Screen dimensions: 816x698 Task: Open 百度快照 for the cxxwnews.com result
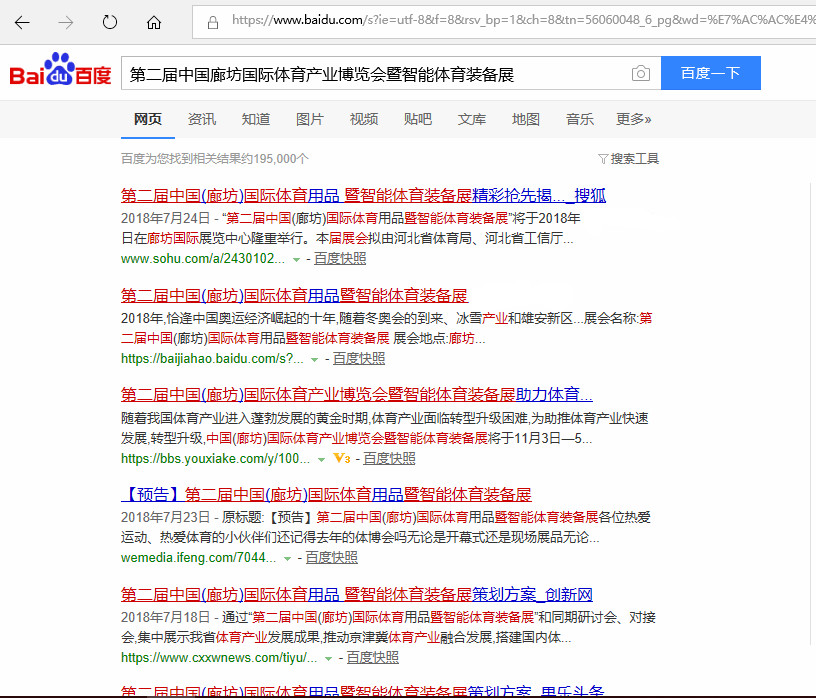tap(373, 658)
